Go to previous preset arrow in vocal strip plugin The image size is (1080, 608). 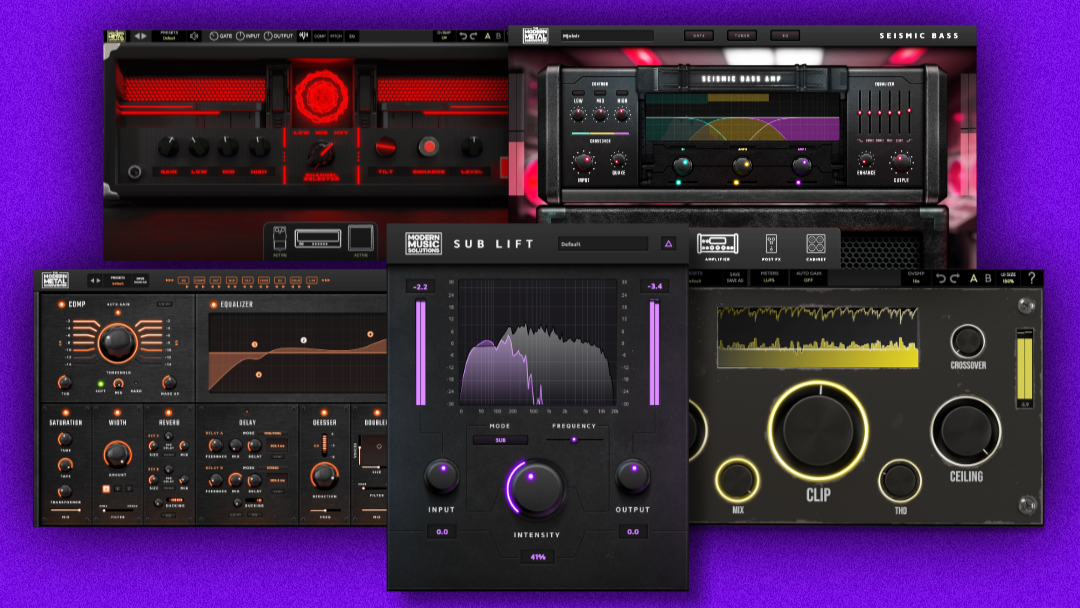click(93, 280)
